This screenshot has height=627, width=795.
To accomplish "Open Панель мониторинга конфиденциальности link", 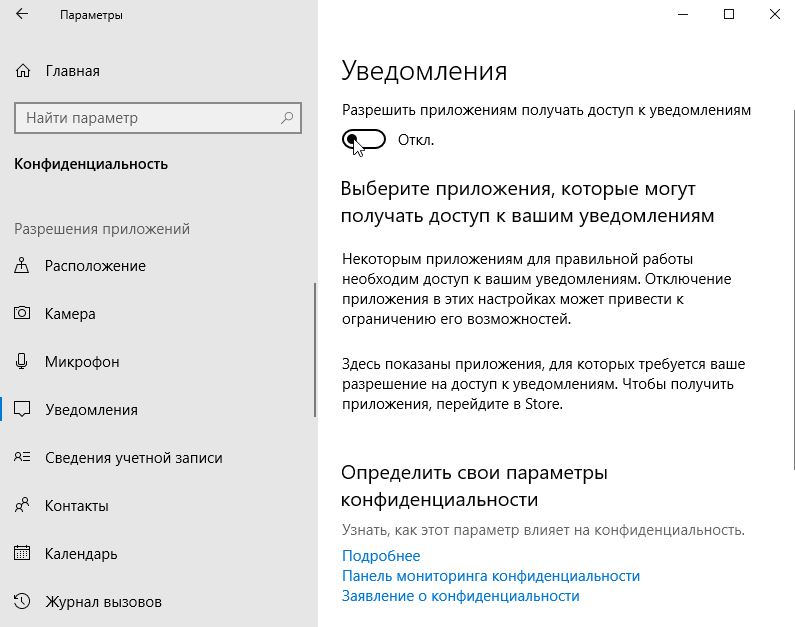I will click(x=491, y=576).
